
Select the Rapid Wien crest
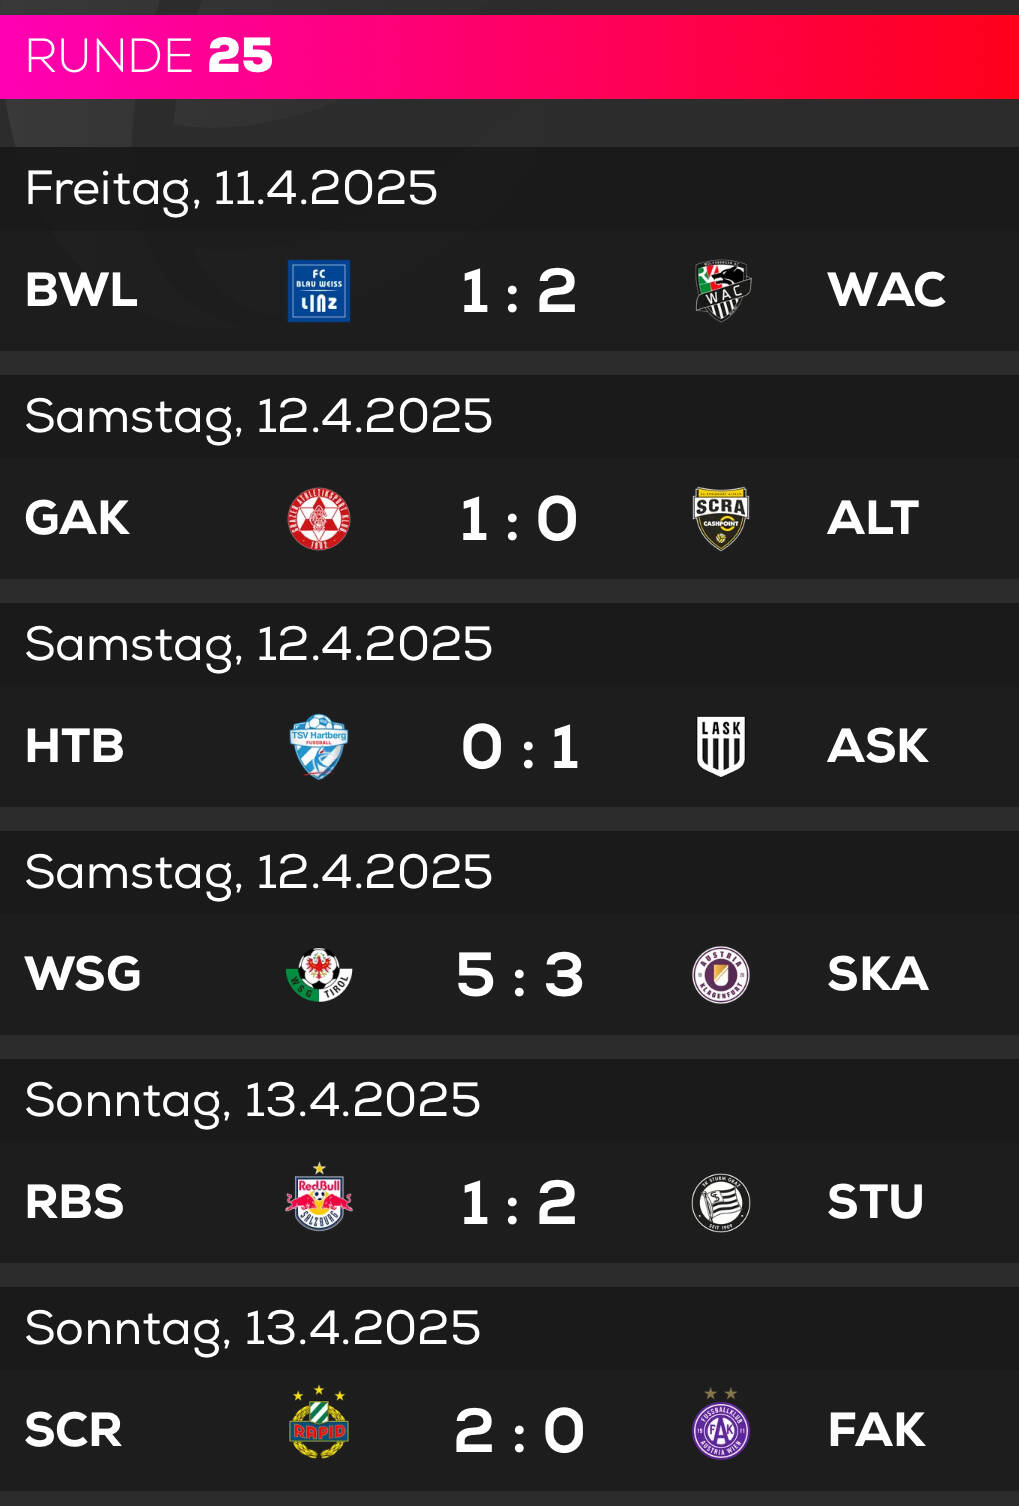coord(319,1423)
